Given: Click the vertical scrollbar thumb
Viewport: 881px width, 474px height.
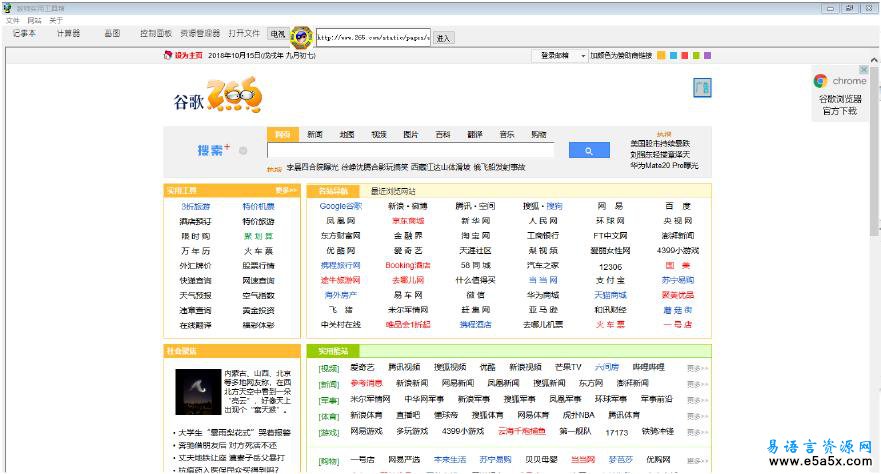Looking at the screenshot, I should point(874,151).
